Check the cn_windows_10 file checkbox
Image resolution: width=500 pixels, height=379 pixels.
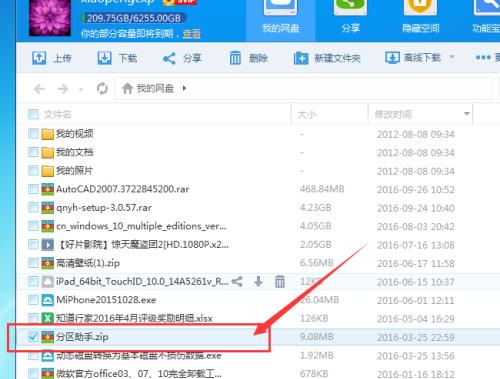pos(33,226)
